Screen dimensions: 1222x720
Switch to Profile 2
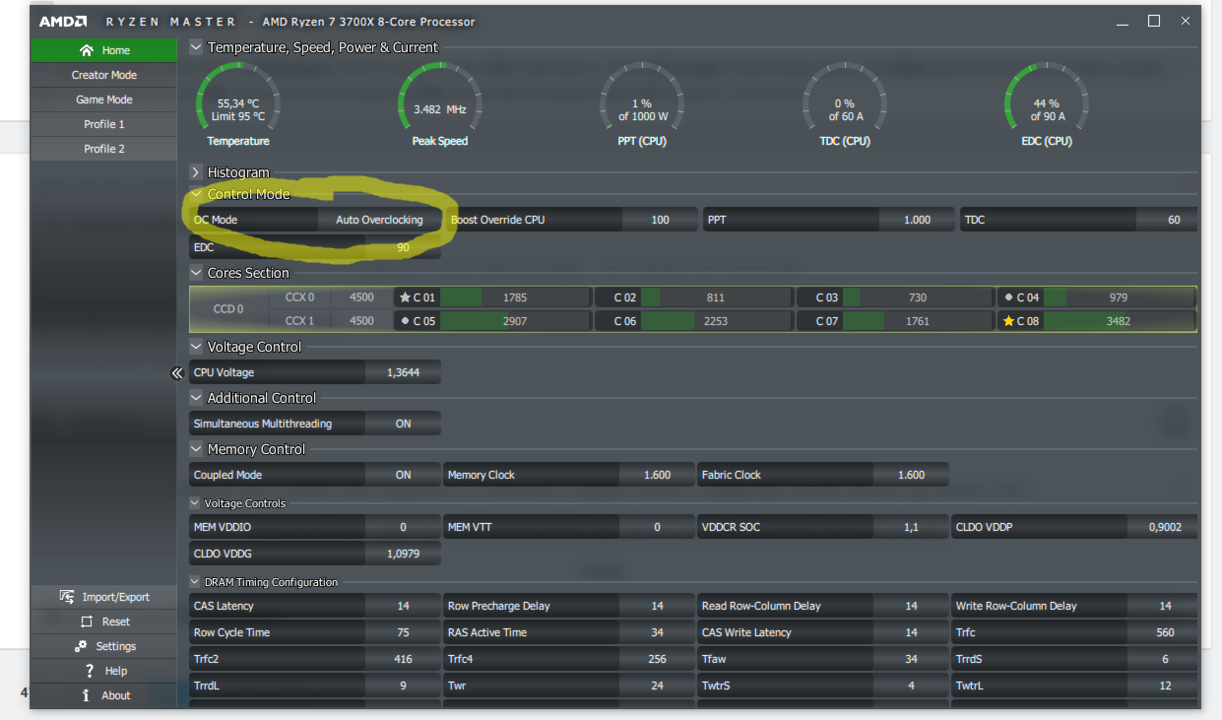pyautogui.click(x=104, y=149)
